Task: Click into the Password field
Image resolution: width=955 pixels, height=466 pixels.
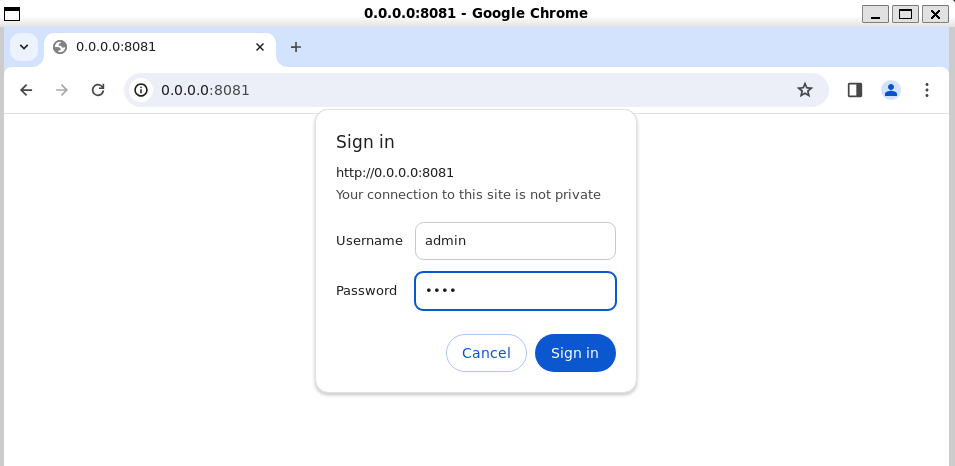Action: coord(515,291)
